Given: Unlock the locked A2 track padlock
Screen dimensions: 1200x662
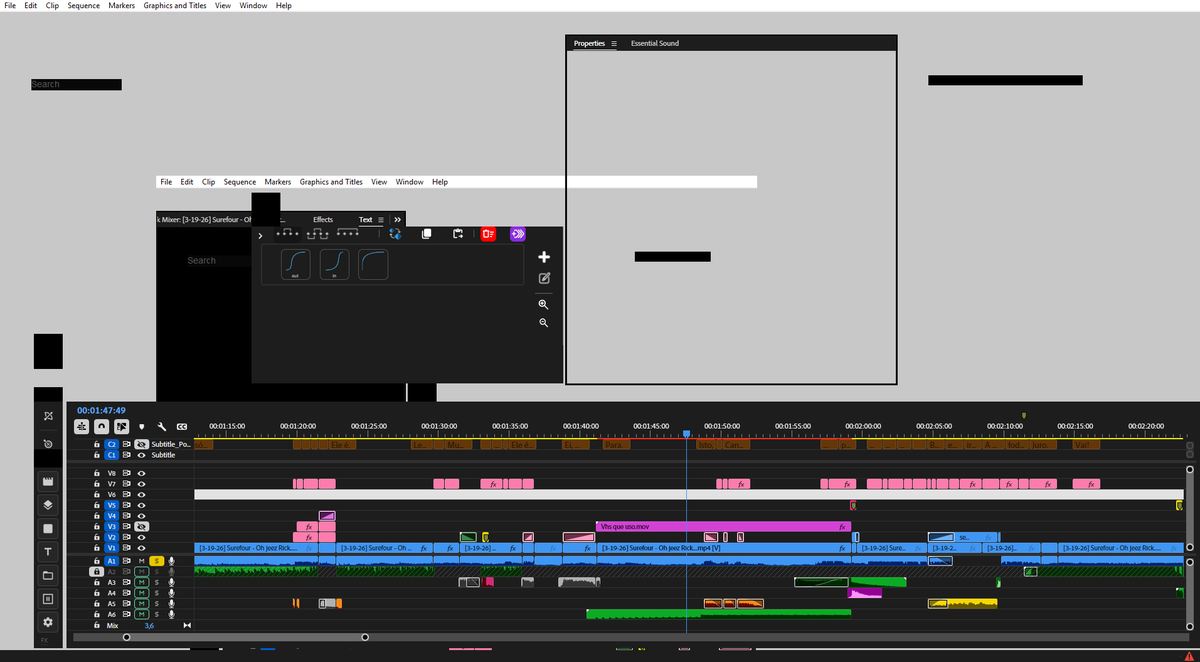Looking at the screenshot, I should click(97, 572).
